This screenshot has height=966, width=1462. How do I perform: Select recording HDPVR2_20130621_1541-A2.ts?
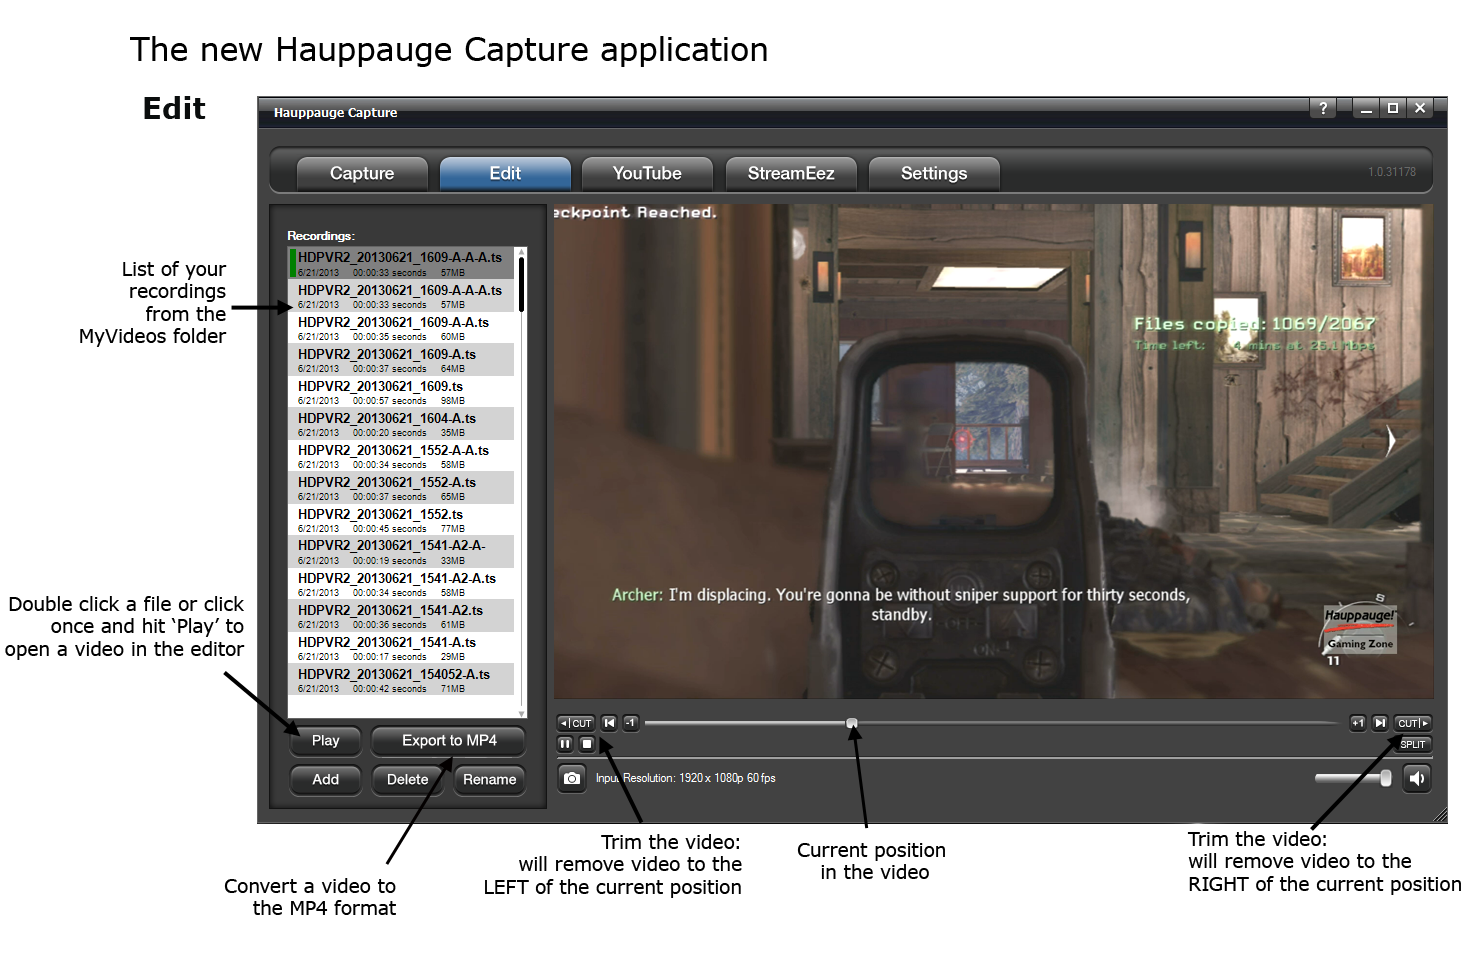(x=401, y=615)
